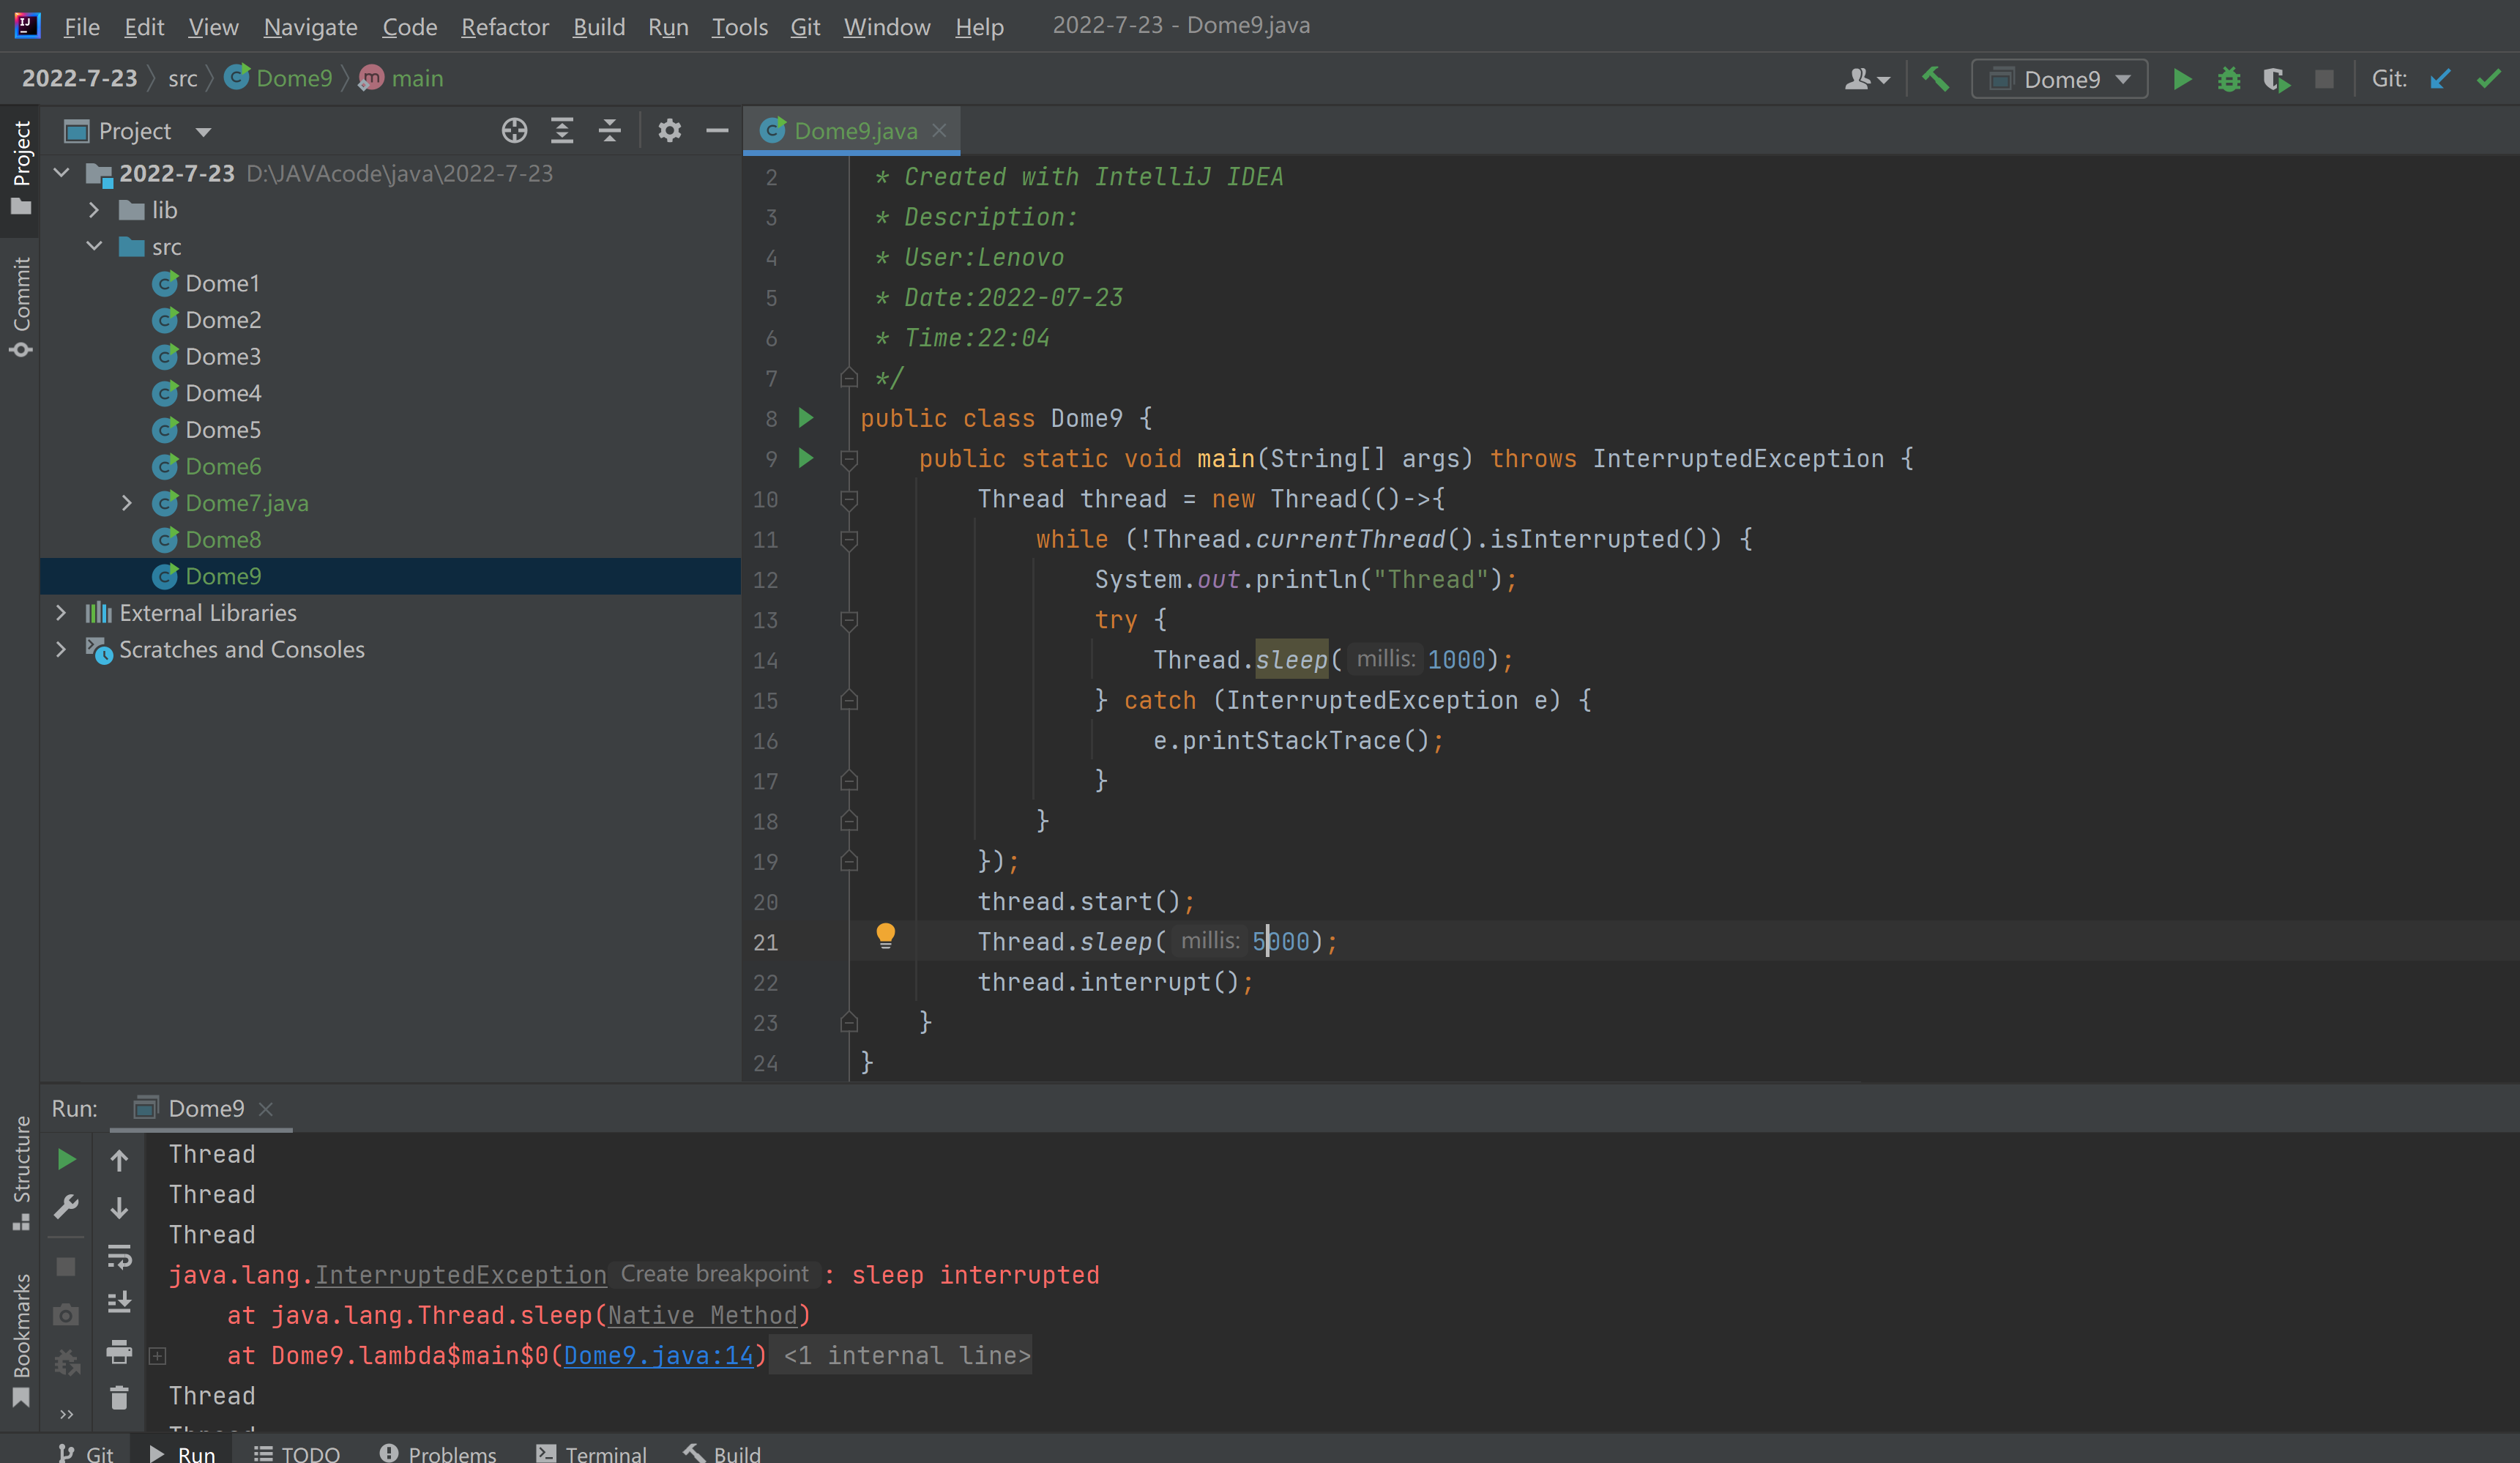The width and height of the screenshot is (2520, 1463).
Task: Run Dome9 with coverage from the shield icon
Action: [2276, 79]
